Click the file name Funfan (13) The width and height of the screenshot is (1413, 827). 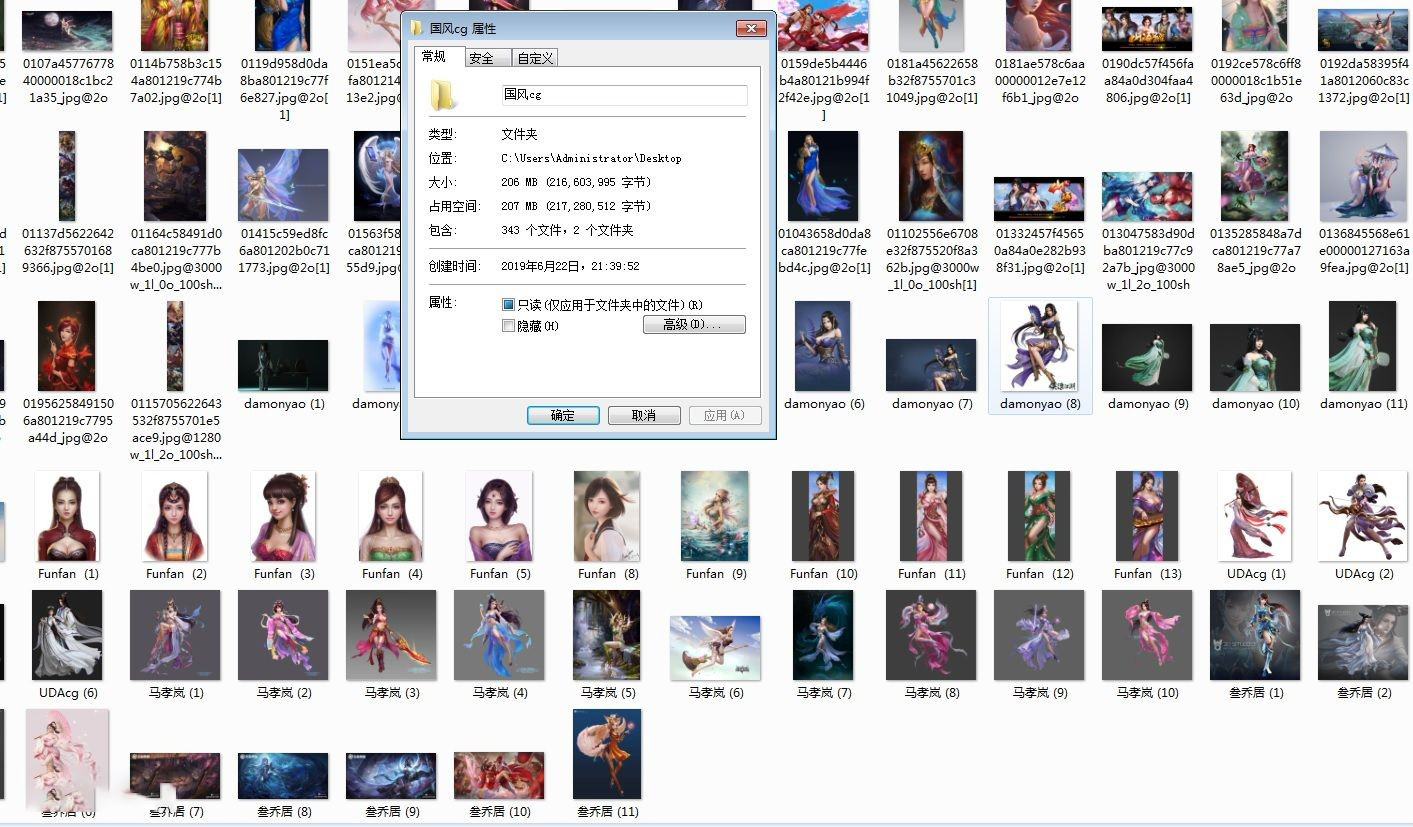click(x=1148, y=574)
